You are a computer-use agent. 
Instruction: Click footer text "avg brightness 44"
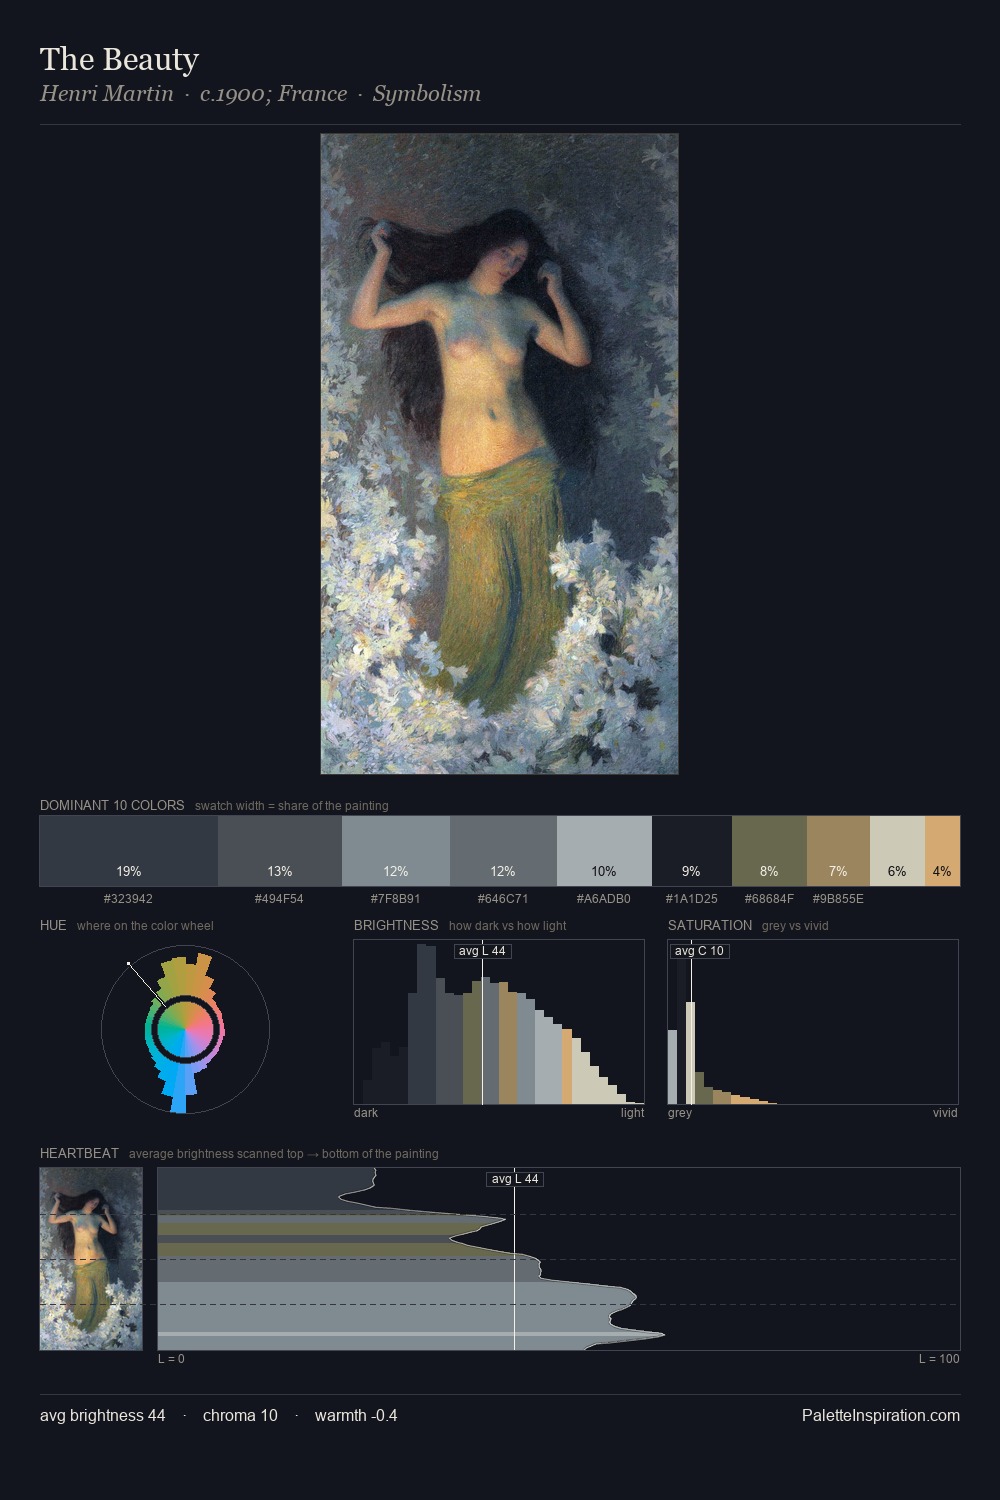[103, 1415]
